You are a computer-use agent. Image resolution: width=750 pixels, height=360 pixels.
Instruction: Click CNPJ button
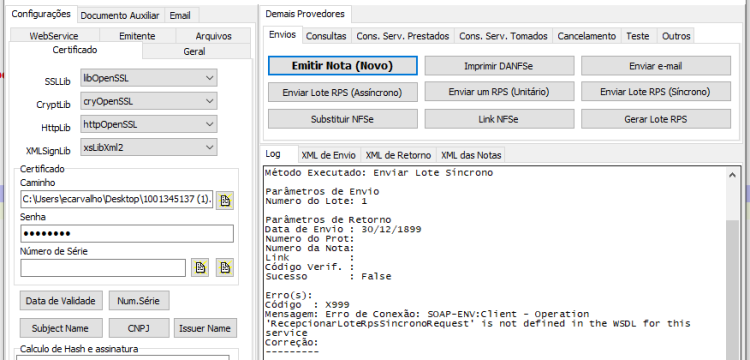(x=139, y=328)
